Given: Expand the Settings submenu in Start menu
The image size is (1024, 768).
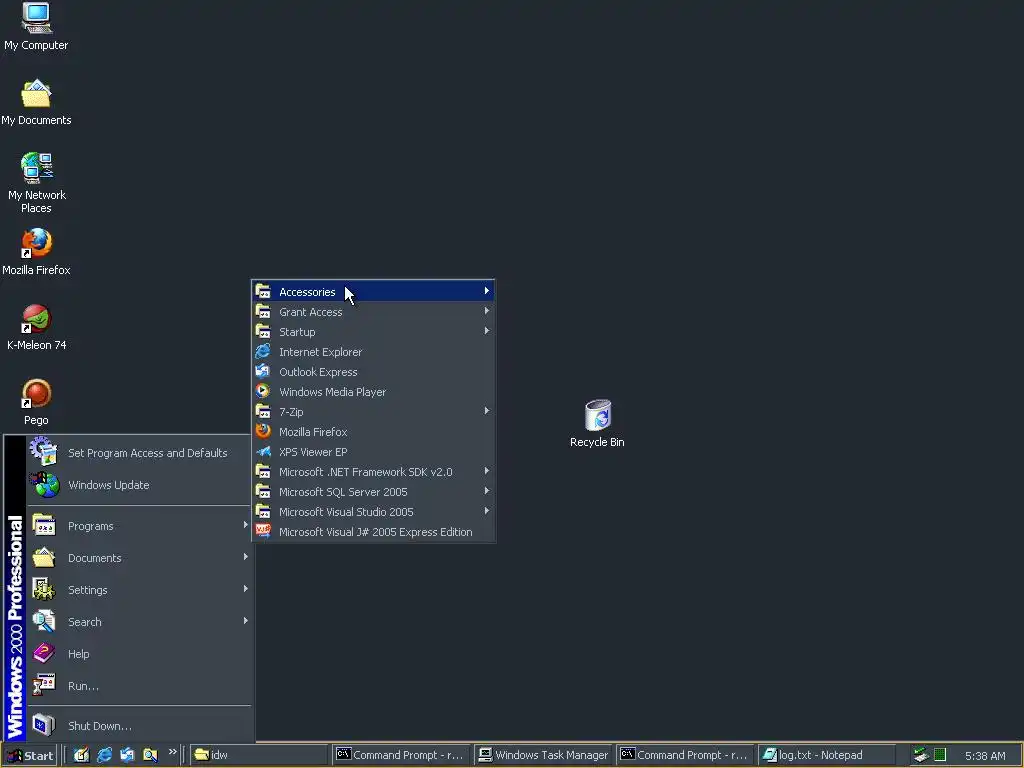Looking at the screenshot, I should coord(139,590).
